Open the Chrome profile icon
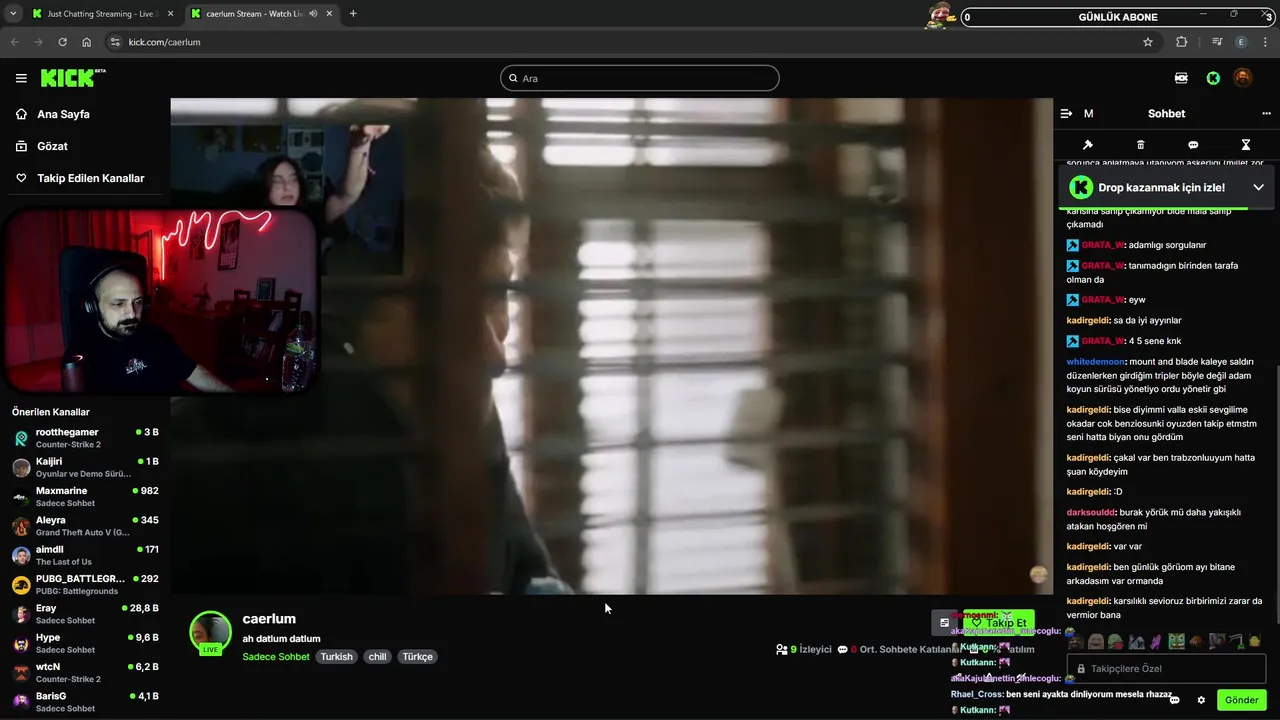Image resolution: width=1280 pixels, height=720 pixels. [1241, 42]
